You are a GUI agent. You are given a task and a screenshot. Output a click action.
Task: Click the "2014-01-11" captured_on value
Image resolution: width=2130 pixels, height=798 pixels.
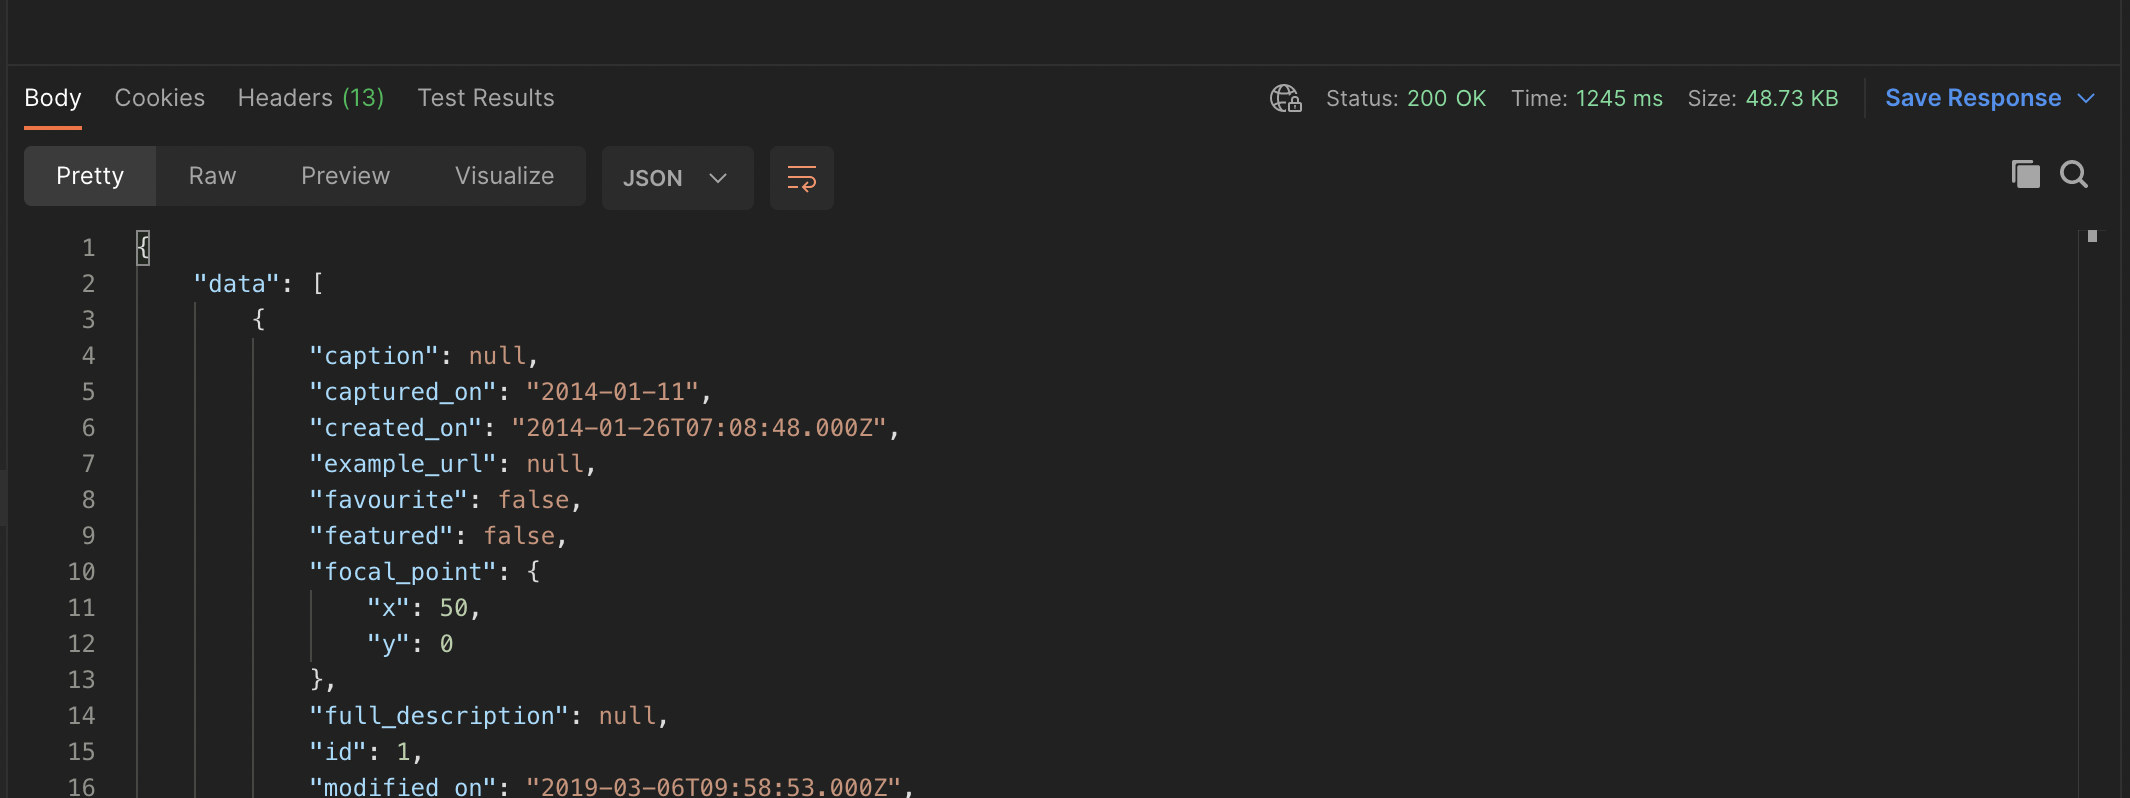(612, 392)
